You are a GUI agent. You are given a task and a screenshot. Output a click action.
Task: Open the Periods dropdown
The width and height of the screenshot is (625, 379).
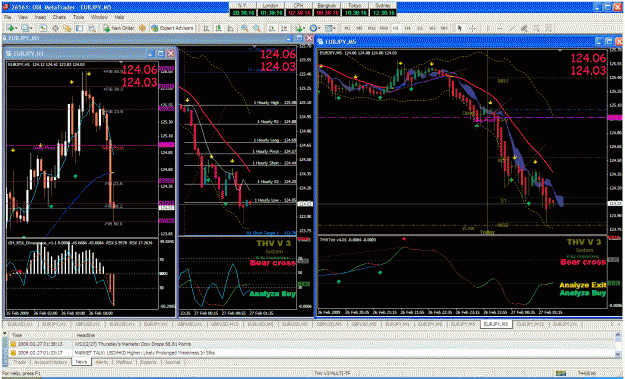point(315,28)
